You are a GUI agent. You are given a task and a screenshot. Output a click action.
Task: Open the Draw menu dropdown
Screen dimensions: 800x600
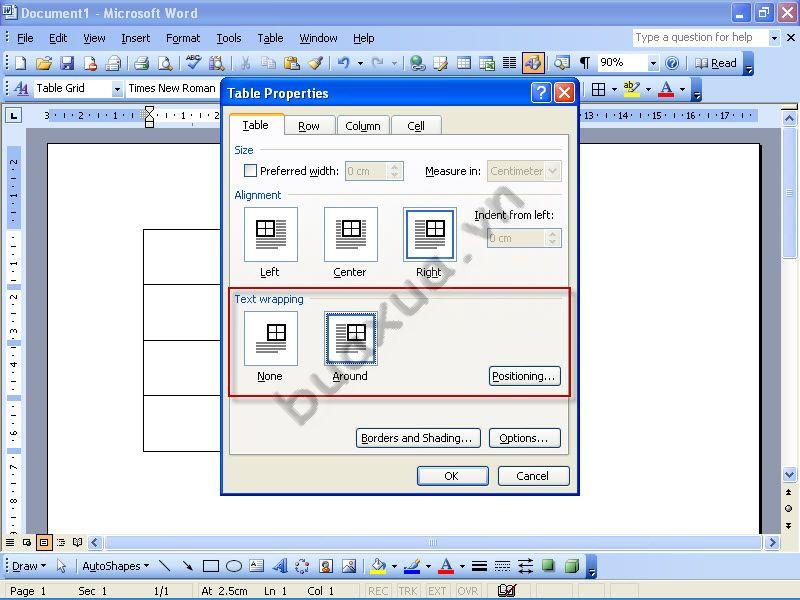click(29, 566)
